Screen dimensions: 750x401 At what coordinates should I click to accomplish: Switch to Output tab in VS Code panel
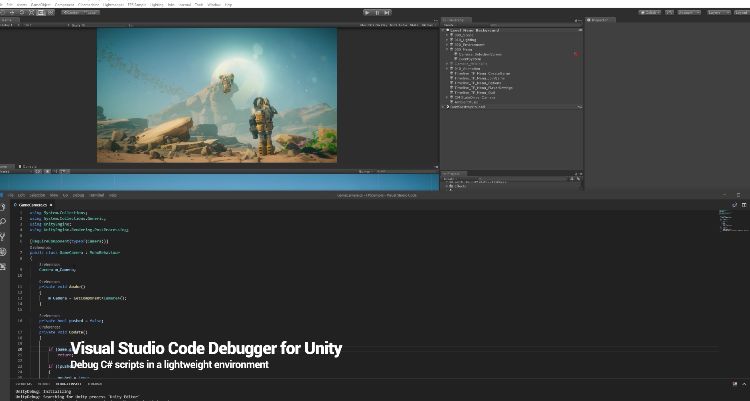point(44,384)
